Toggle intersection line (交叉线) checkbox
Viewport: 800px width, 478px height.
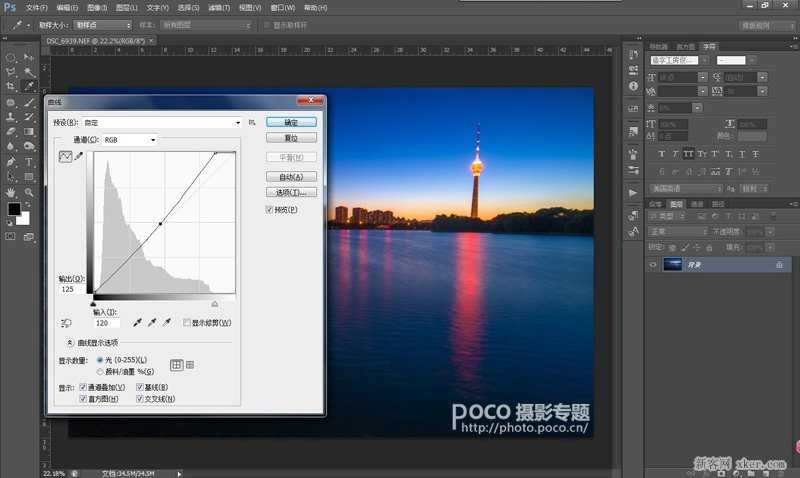139,399
